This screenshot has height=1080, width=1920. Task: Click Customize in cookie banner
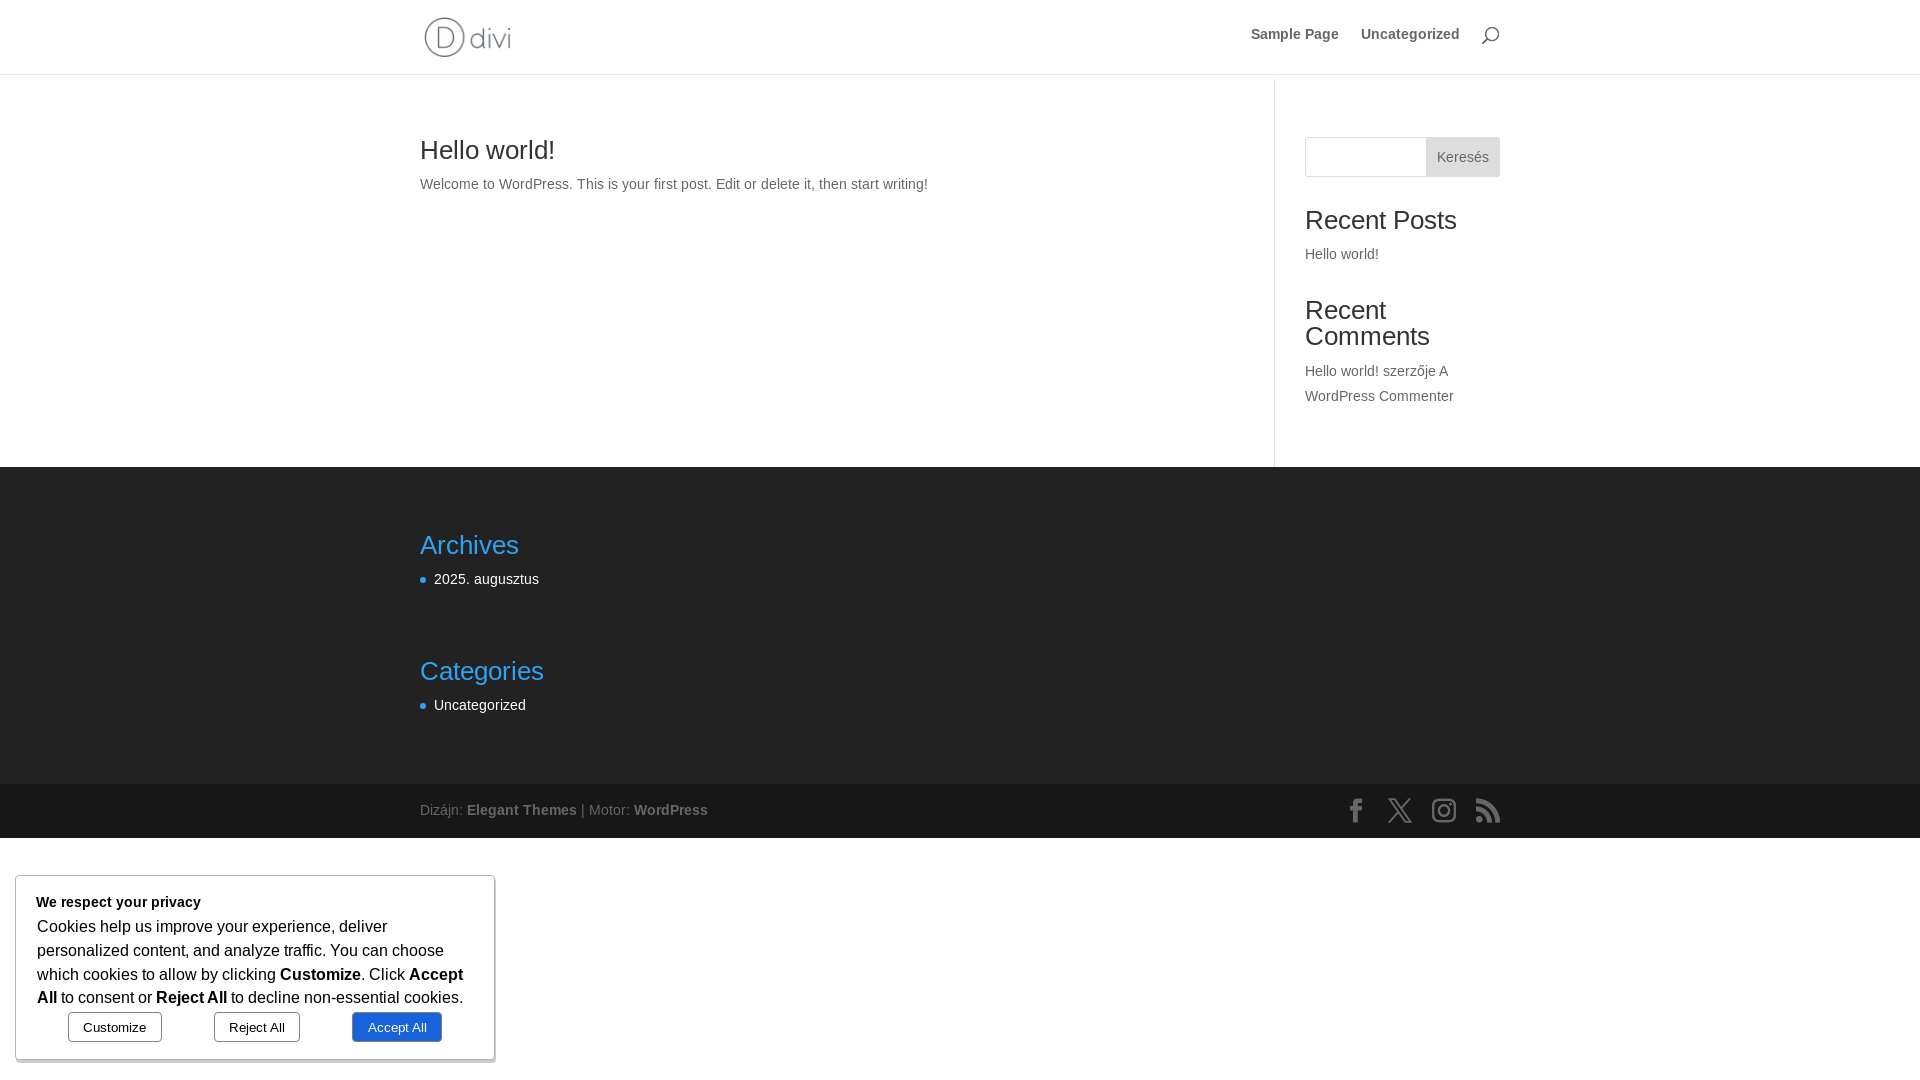115,1027
